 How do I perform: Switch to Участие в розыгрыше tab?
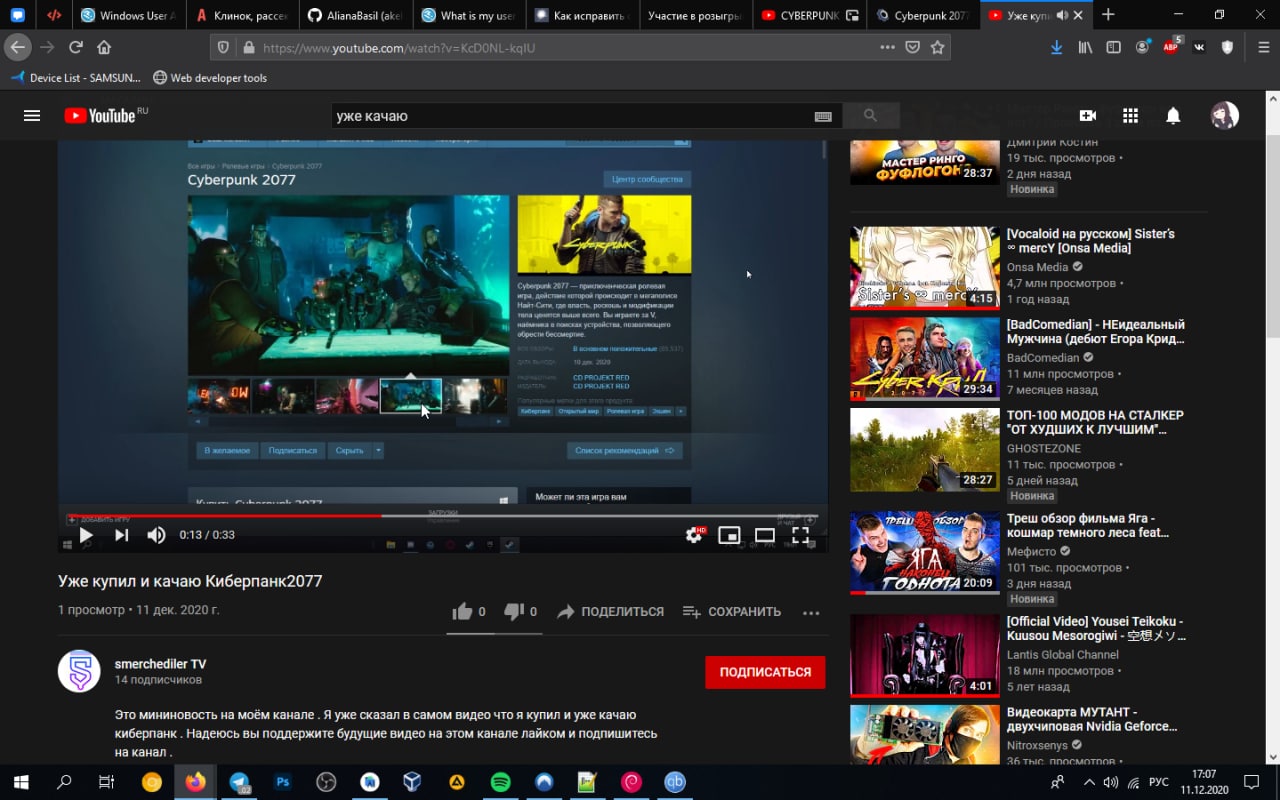pos(695,16)
